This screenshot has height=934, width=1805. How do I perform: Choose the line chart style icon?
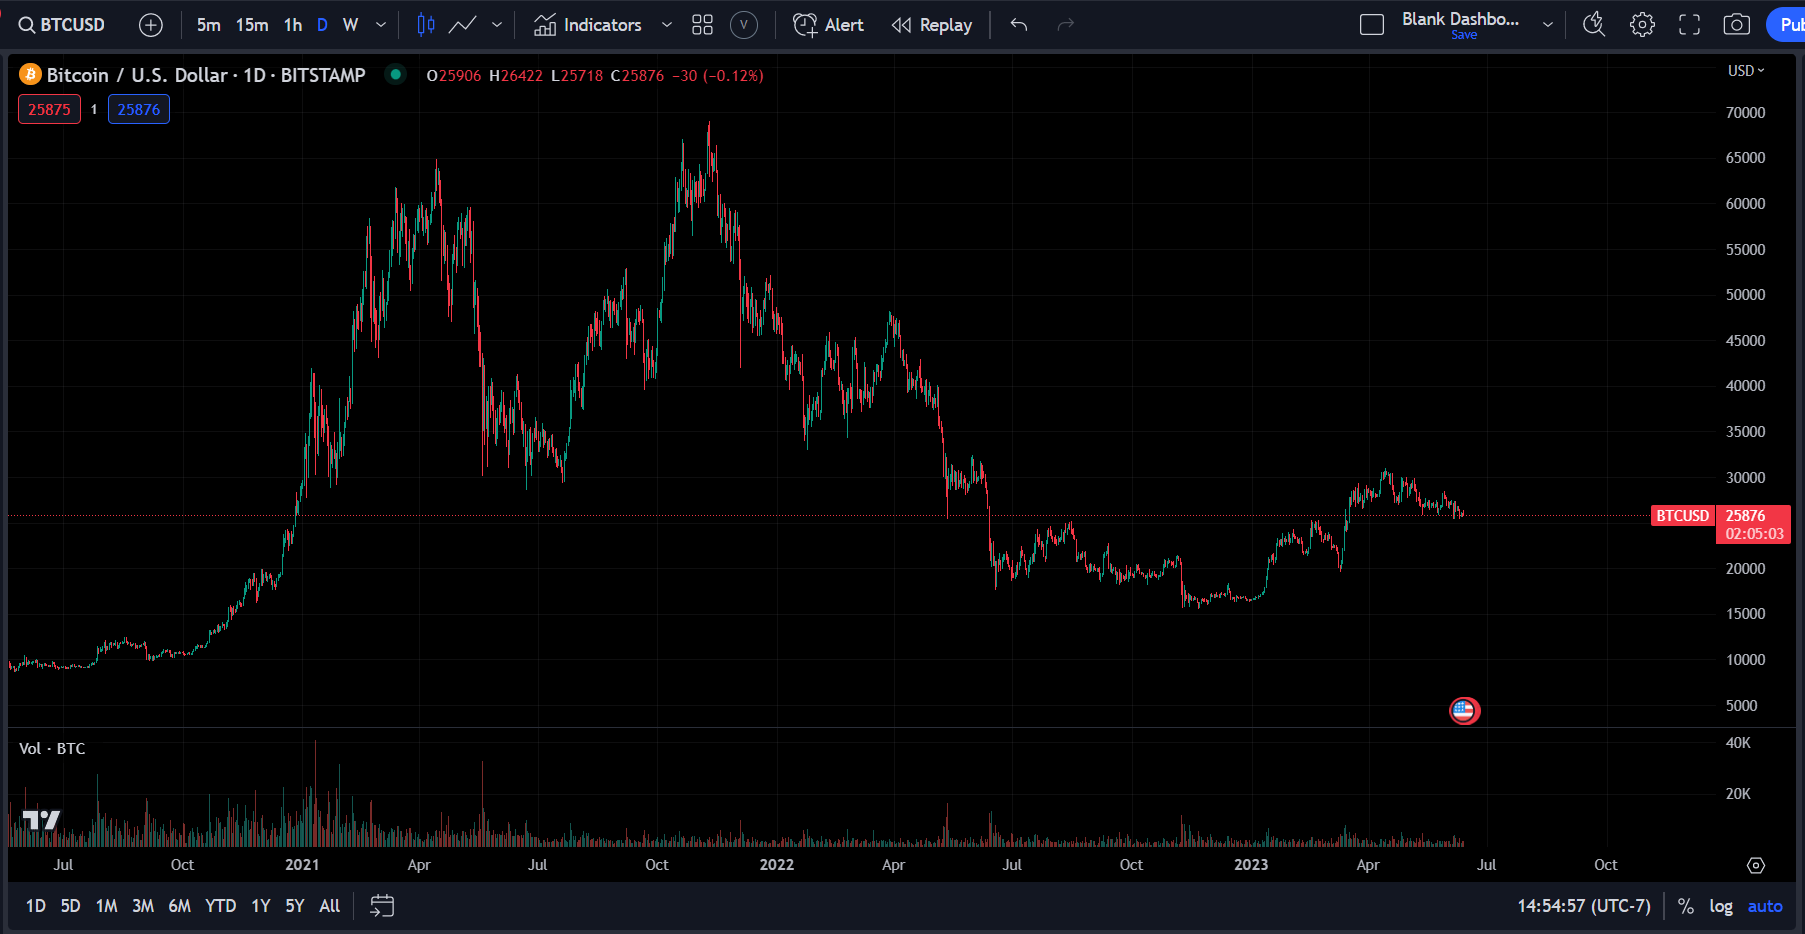point(462,25)
